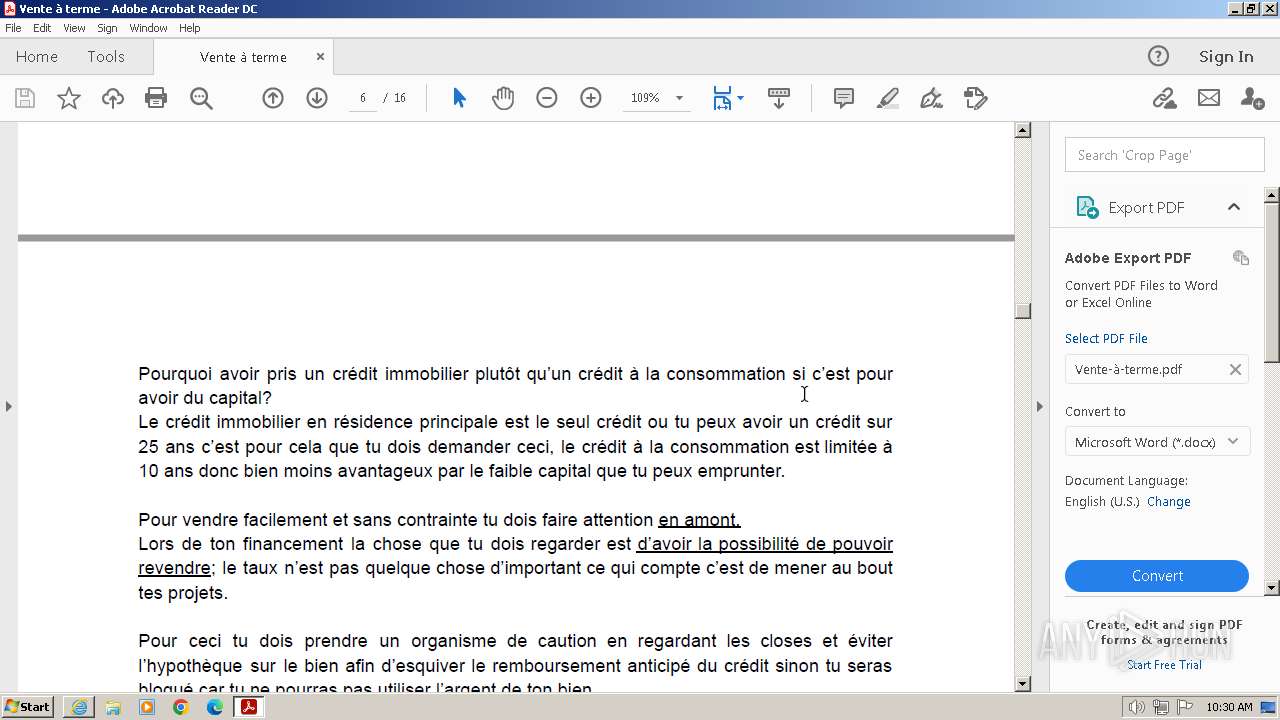Zoom in with plus icon
The width and height of the screenshot is (1280, 720).
click(x=591, y=98)
